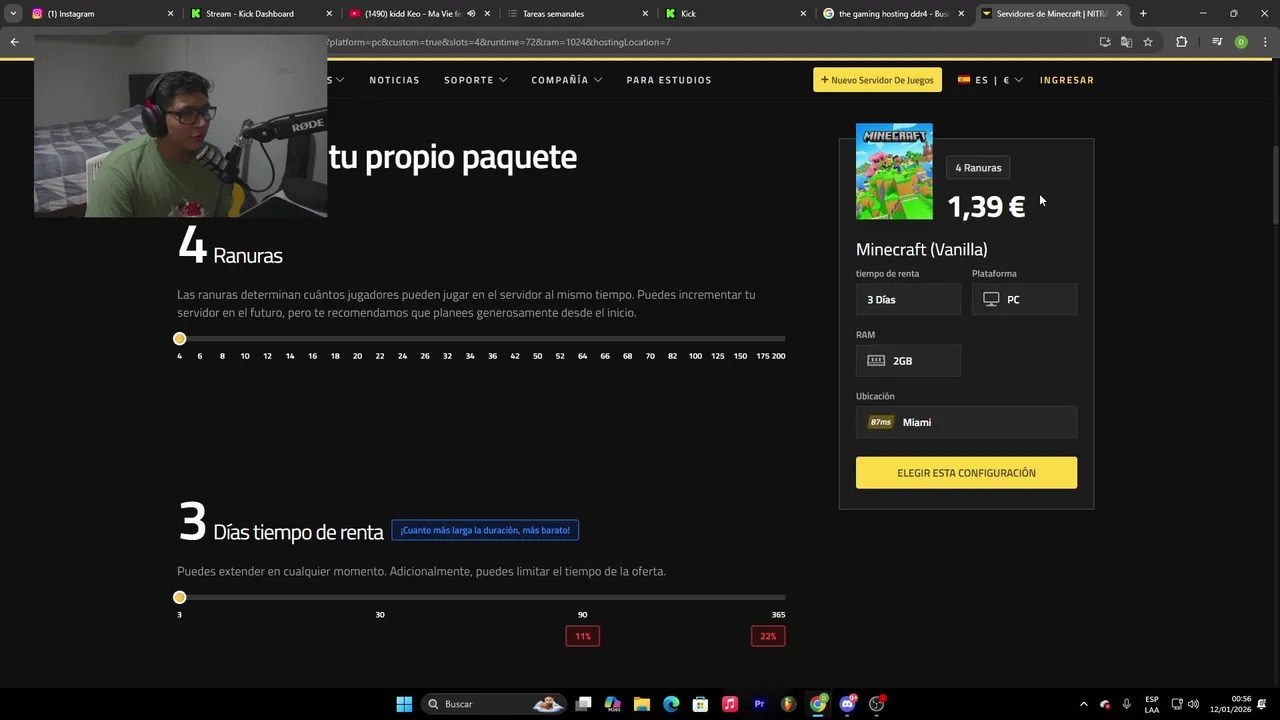Image resolution: width=1280 pixels, height=720 pixels.
Task: Open the extensions puzzle icon
Action: tap(1182, 42)
